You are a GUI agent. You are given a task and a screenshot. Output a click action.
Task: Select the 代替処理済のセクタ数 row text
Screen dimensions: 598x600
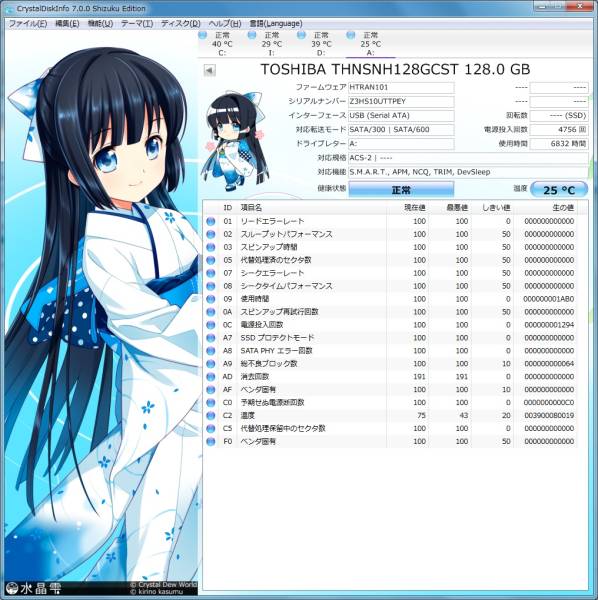(275, 260)
